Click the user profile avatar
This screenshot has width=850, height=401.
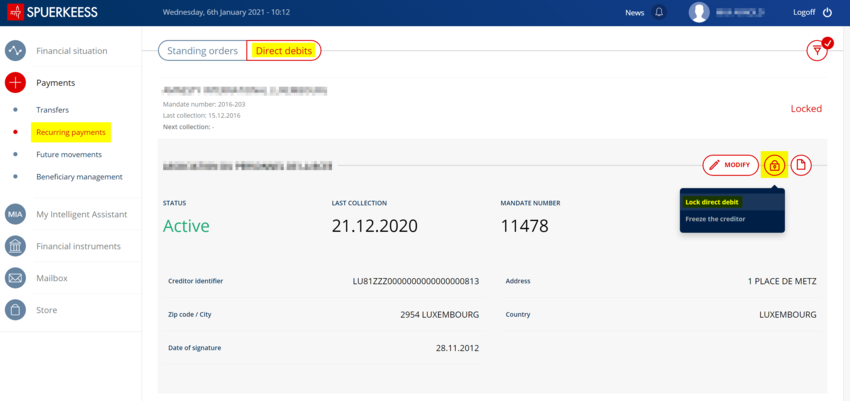(699, 12)
